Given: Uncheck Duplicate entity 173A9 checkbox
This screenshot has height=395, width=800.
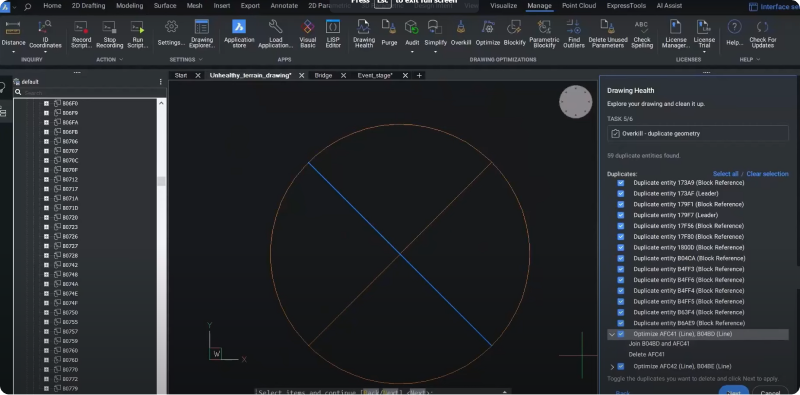Looking at the screenshot, I should coord(620,183).
